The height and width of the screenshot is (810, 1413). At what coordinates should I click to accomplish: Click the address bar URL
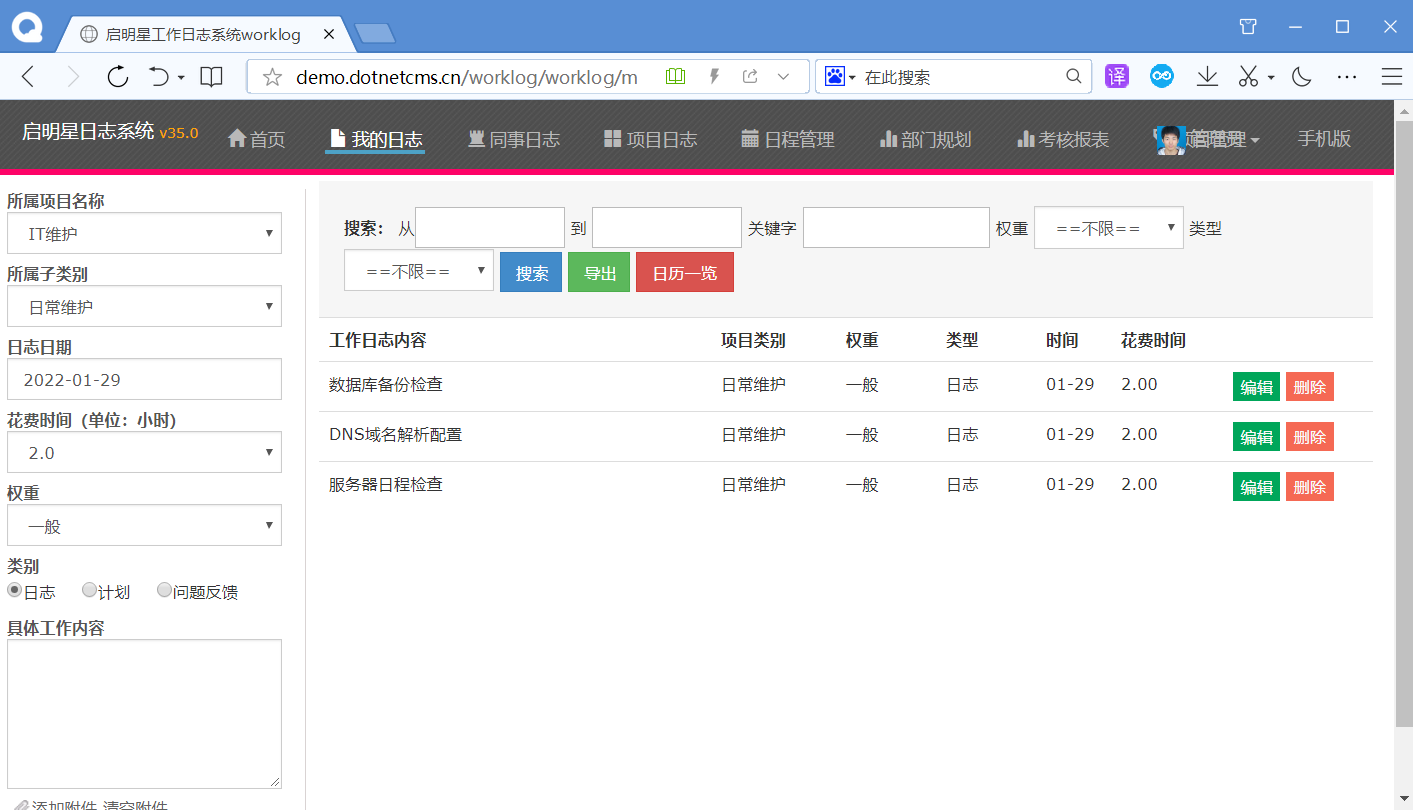467,77
